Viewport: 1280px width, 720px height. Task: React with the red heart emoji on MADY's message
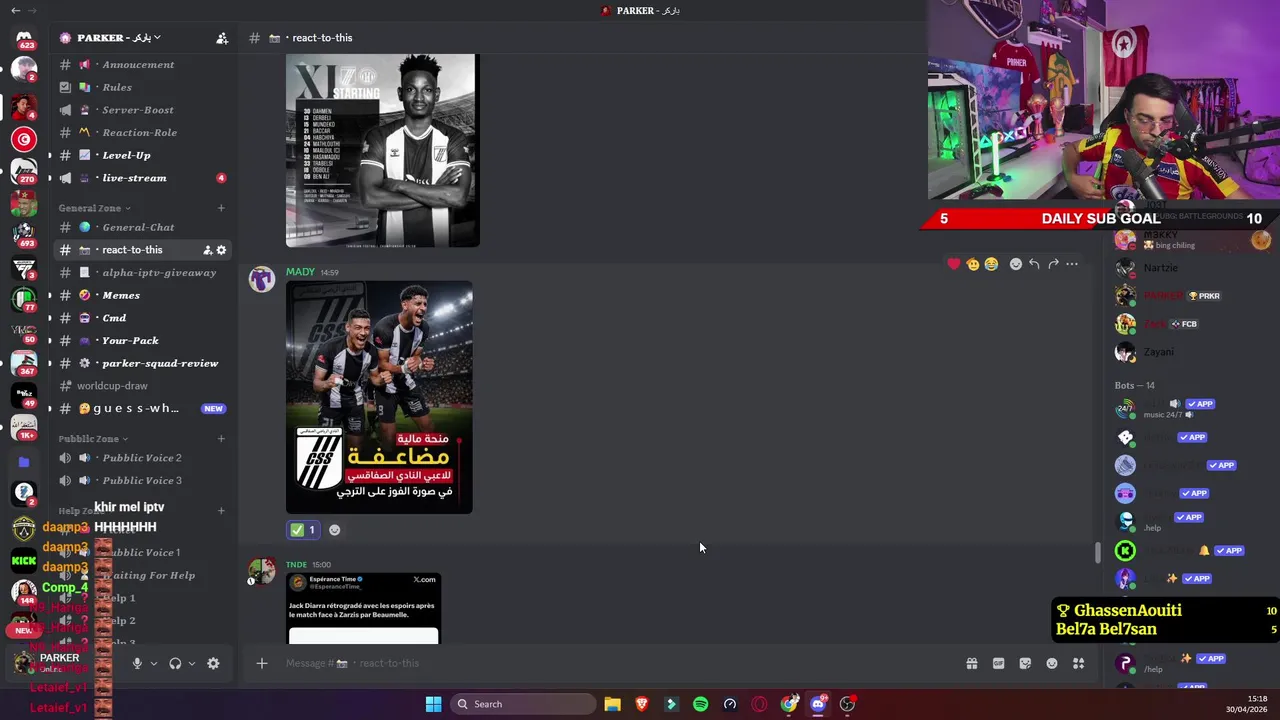pos(954,264)
